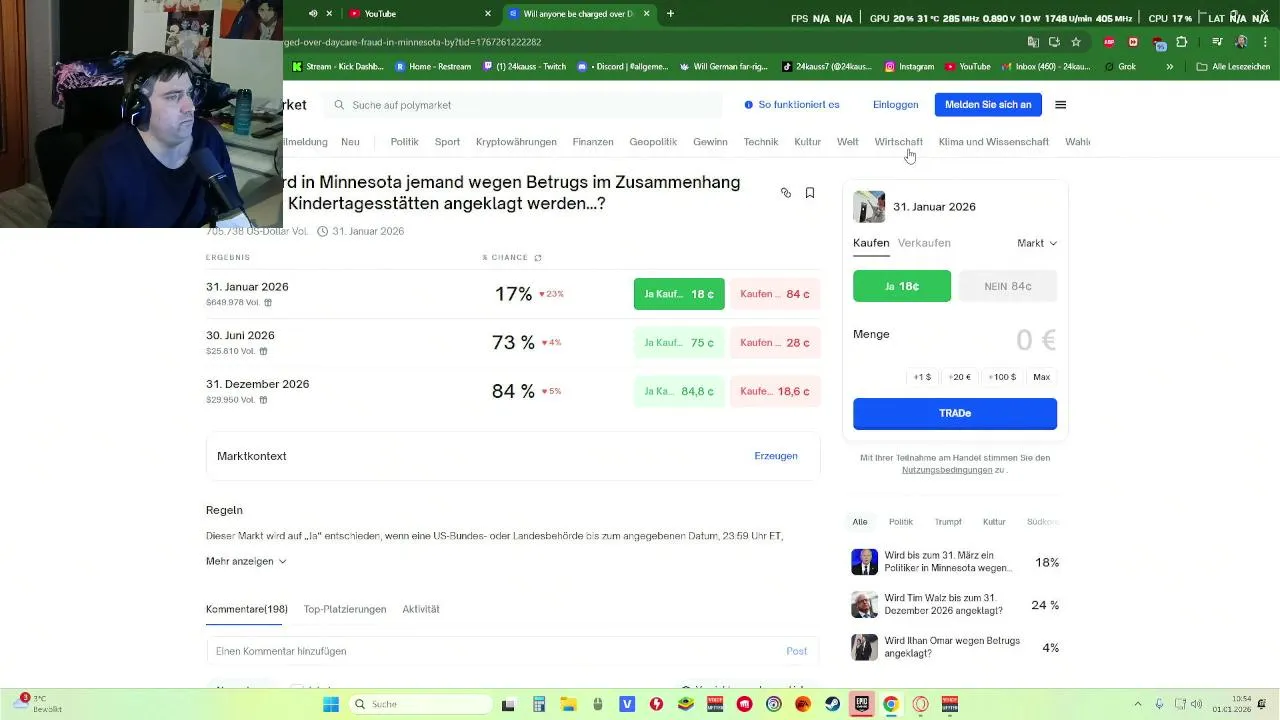Set amount to Max
This screenshot has height=720, width=1280.
pyautogui.click(x=1041, y=377)
